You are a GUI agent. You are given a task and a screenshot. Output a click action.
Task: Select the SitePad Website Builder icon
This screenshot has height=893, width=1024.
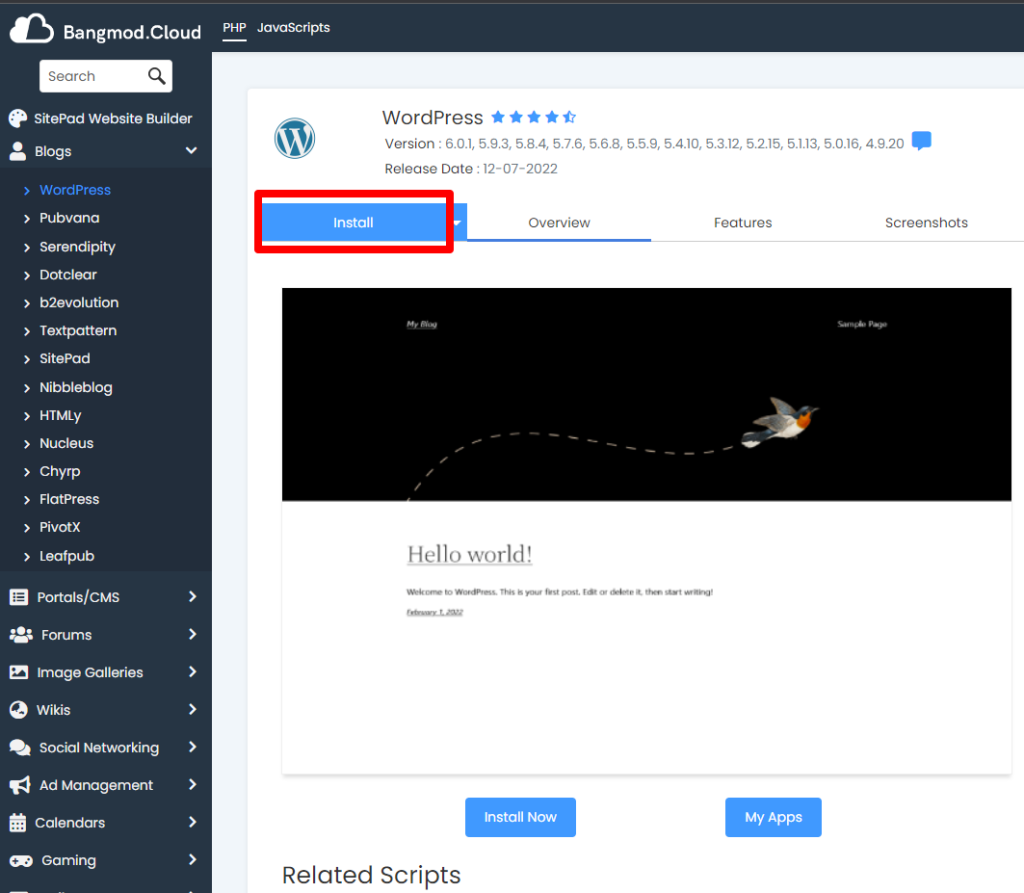coord(17,118)
